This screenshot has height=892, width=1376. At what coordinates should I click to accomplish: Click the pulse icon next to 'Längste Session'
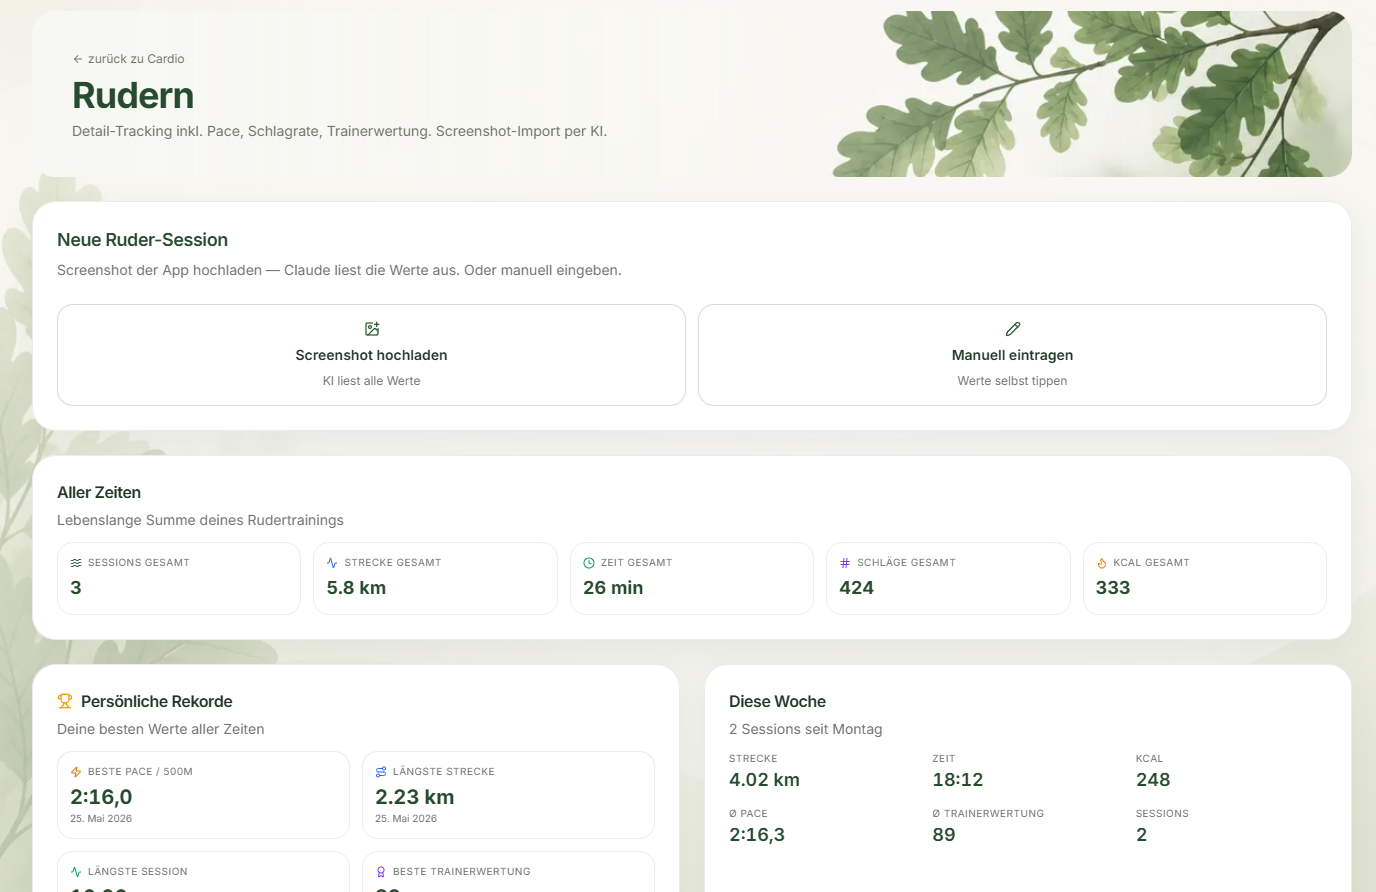point(76,872)
